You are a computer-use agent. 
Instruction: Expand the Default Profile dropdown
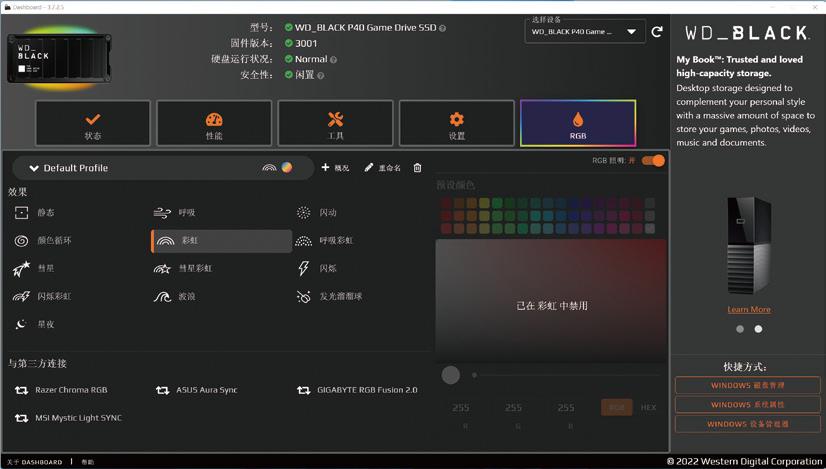click(x=163, y=168)
